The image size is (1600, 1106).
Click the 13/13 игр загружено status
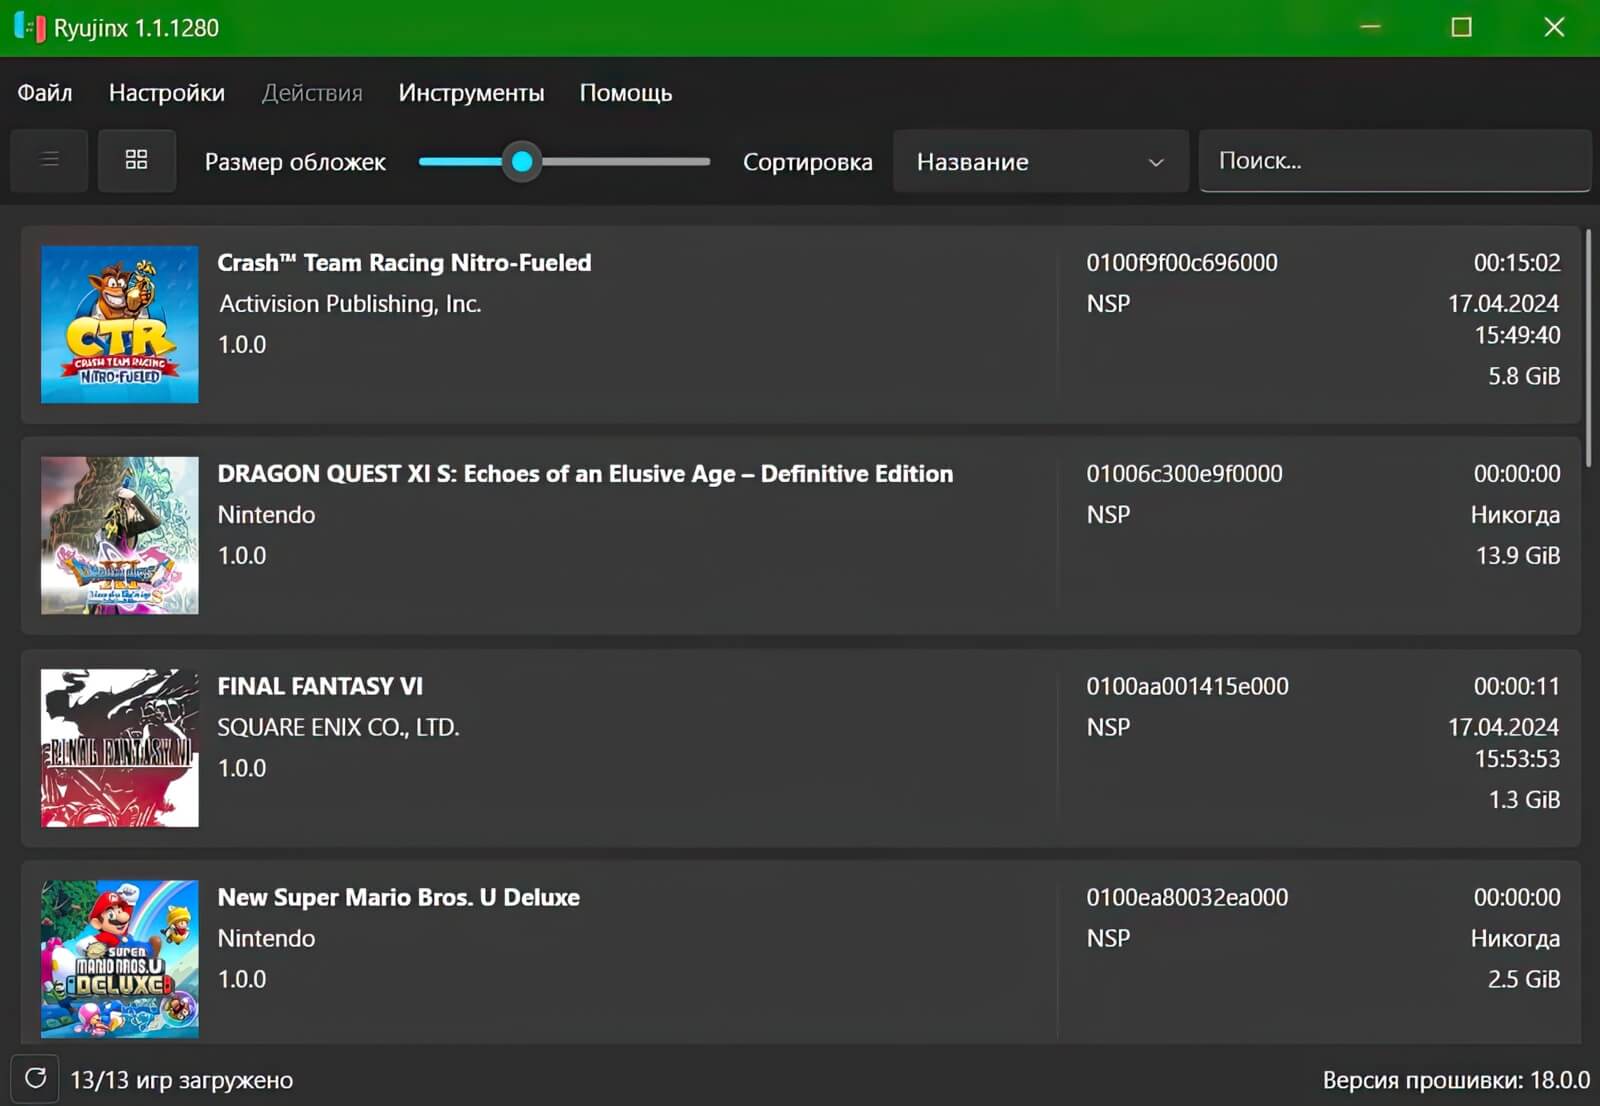click(x=181, y=1080)
